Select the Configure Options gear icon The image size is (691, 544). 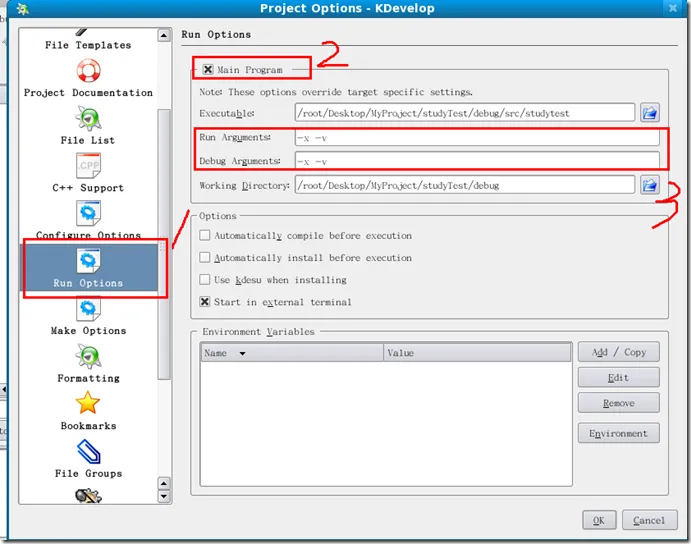coord(89,213)
